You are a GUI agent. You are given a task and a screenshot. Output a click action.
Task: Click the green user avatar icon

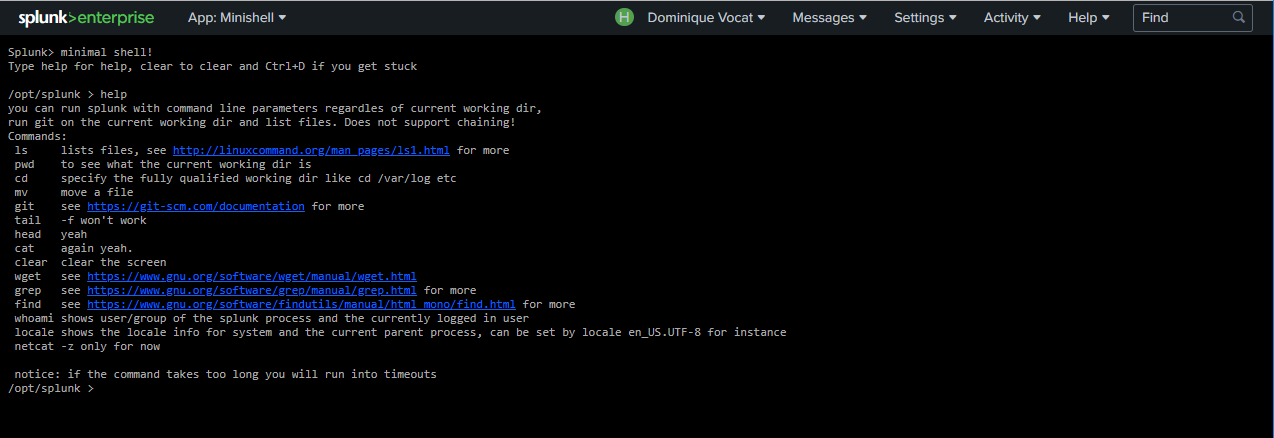pos(625,17)
